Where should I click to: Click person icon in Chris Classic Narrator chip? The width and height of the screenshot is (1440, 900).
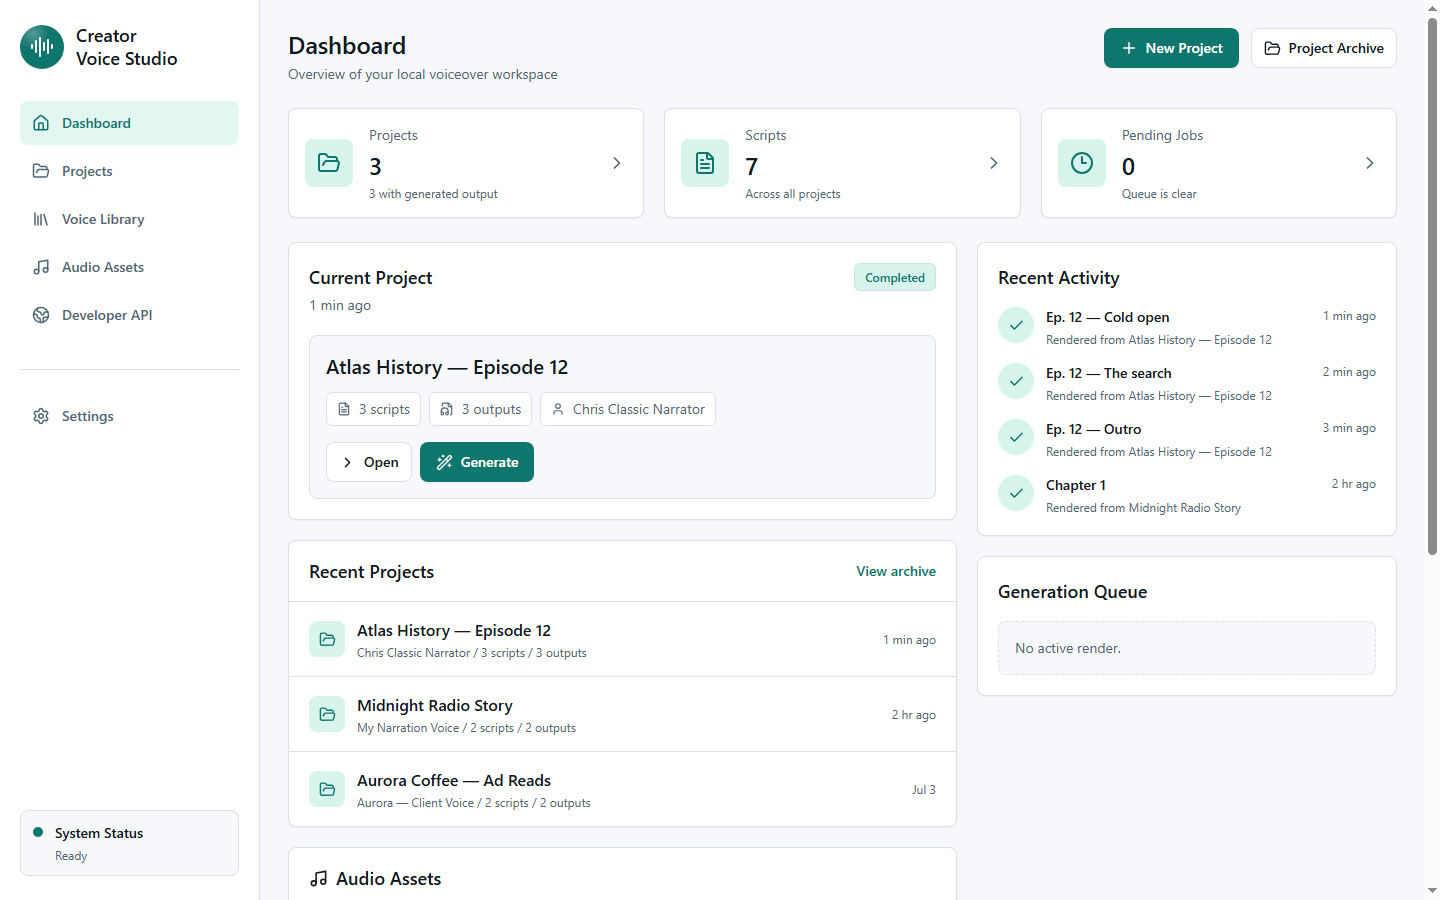(558, 409)
